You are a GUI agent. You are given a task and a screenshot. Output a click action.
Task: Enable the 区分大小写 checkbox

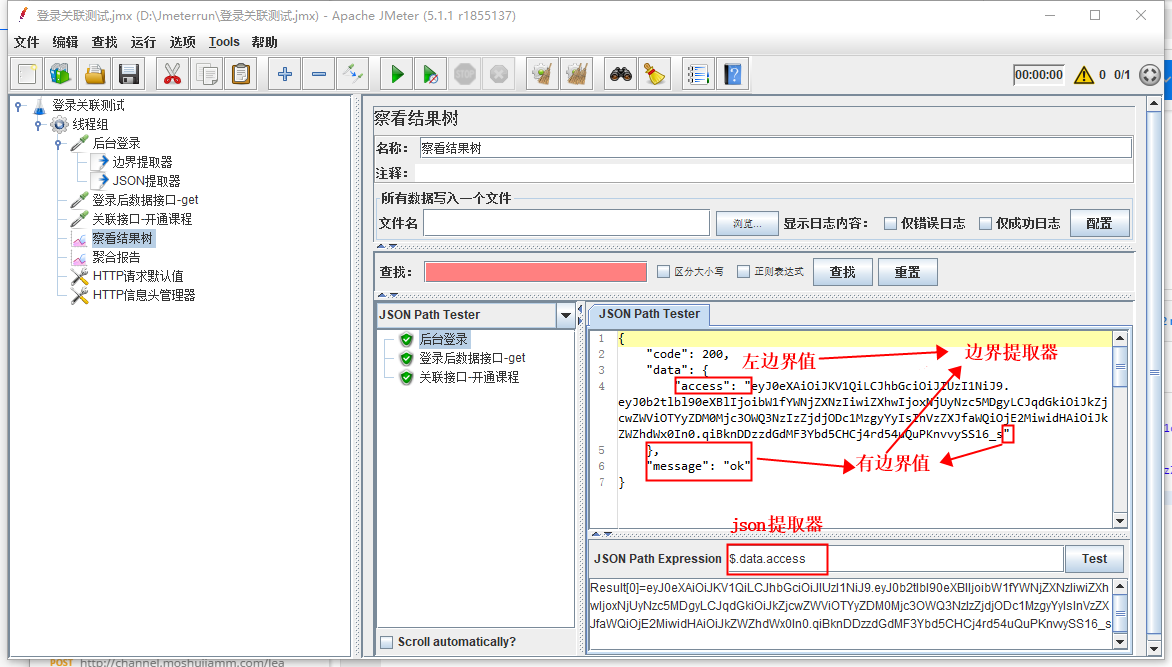[663, 272]
